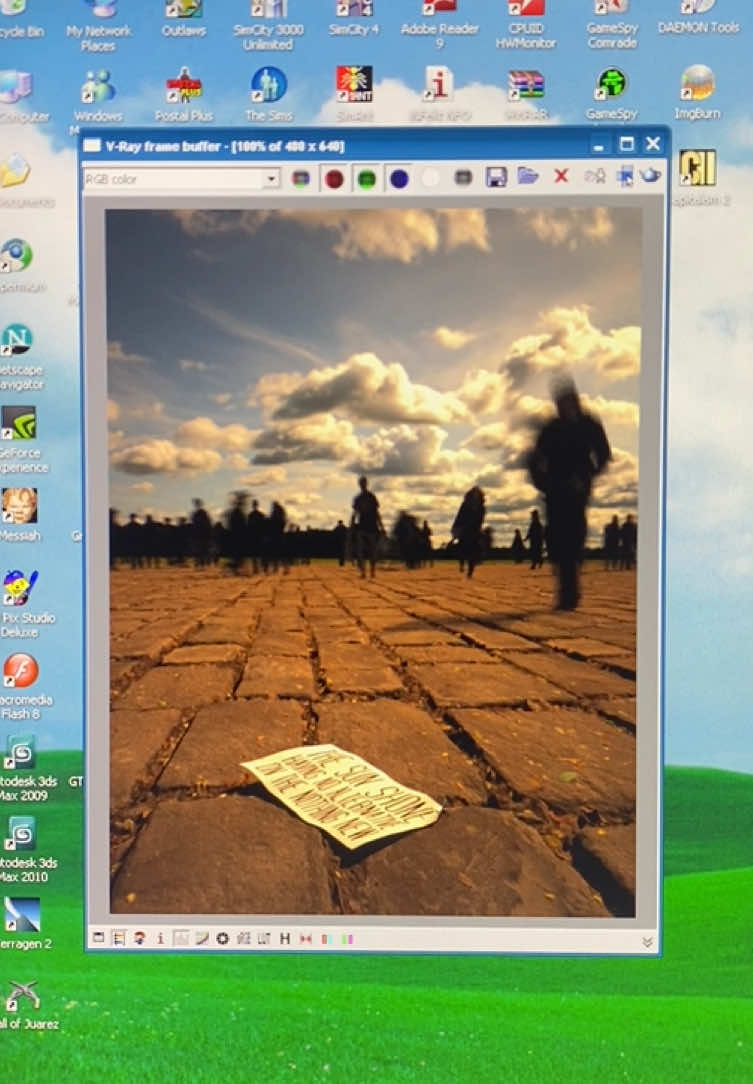Screen dimensions: 753x1084
Task: Maximize the V-Ray frame buffer window
Action: coord(626,144)
